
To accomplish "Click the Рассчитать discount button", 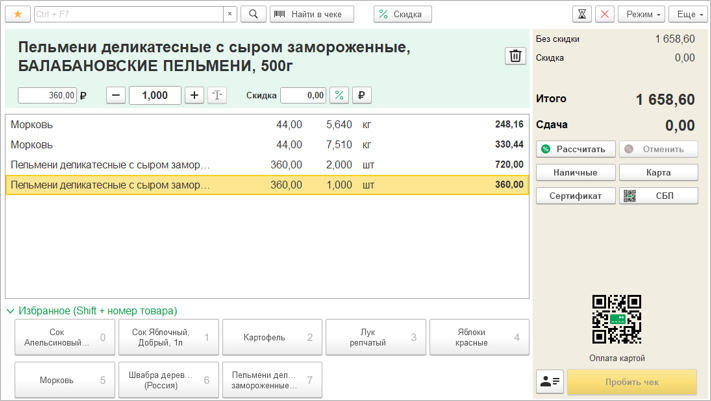I will (x=574, y=149).
